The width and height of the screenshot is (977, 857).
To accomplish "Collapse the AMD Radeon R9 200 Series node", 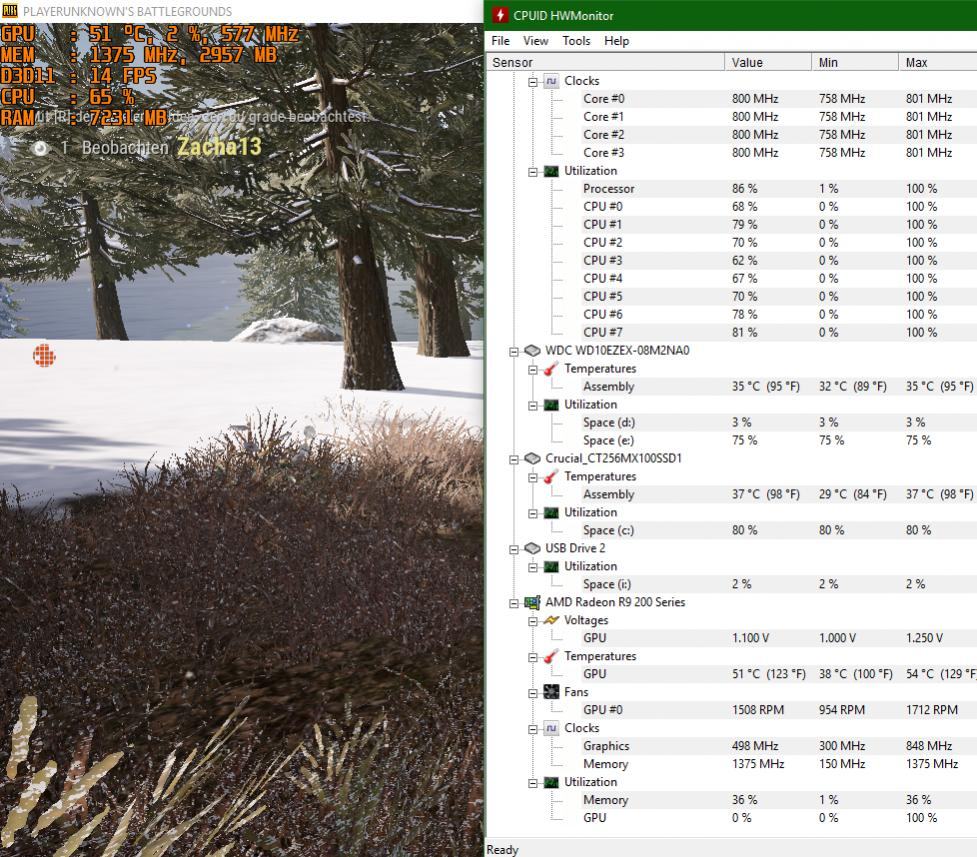I will click(514, 603).
